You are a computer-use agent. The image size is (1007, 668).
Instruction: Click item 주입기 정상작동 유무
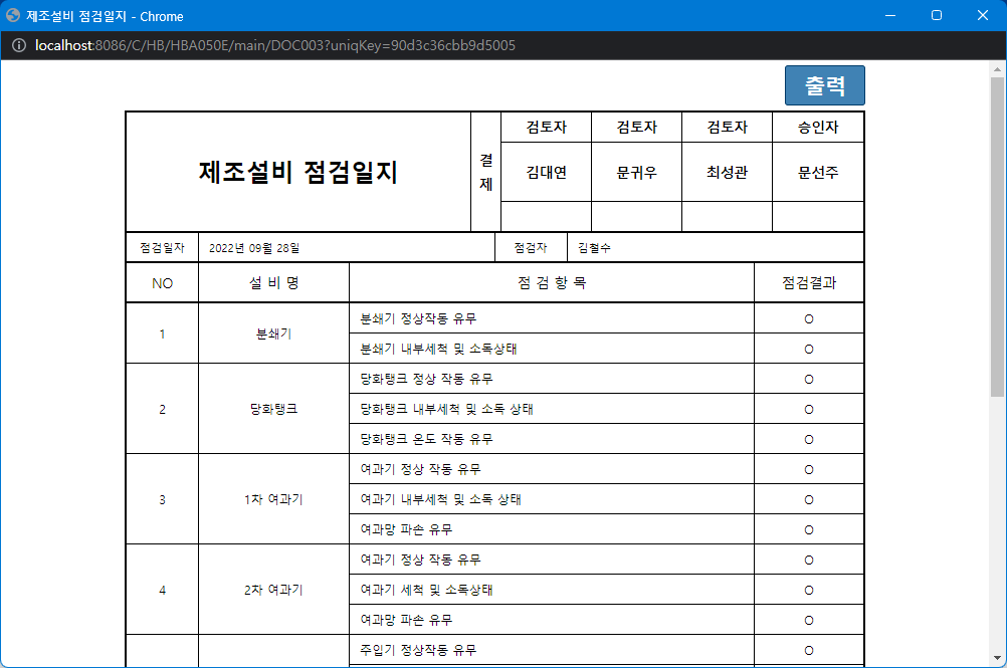pyautogui.click(x=418, y=651)
